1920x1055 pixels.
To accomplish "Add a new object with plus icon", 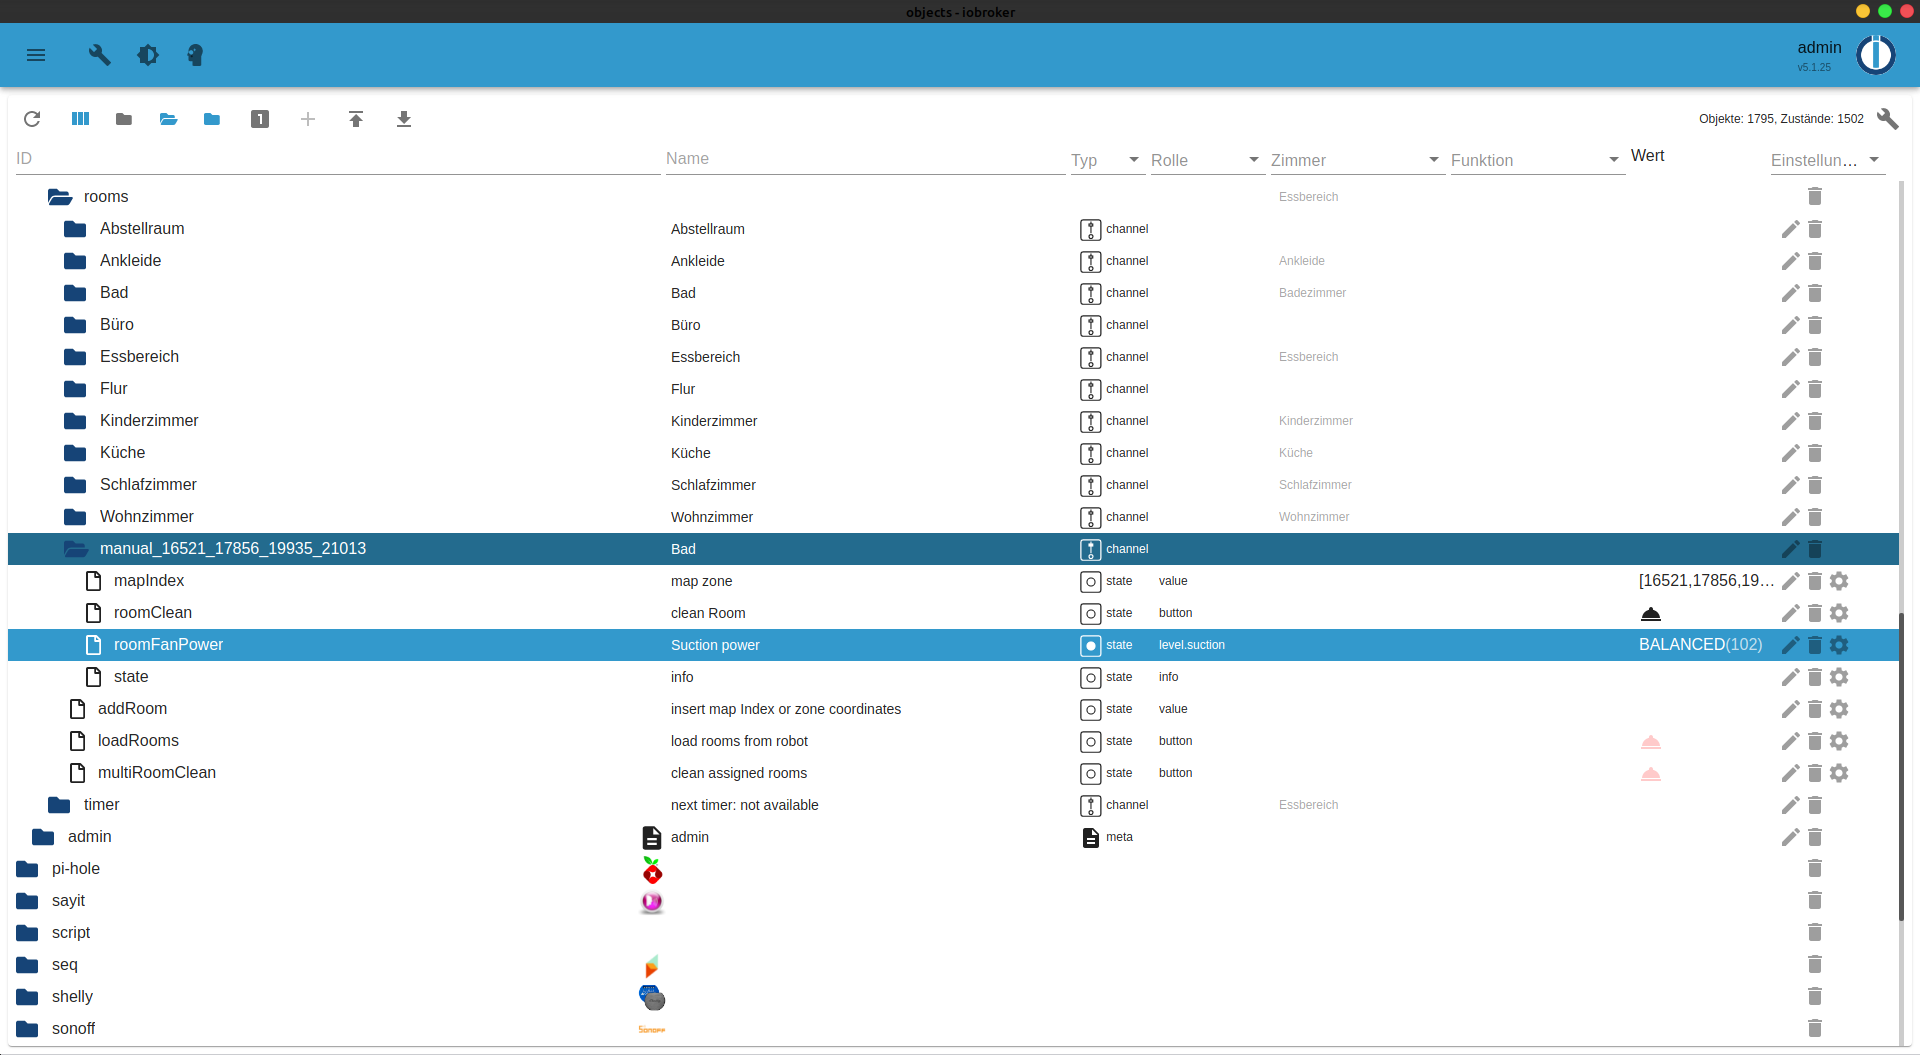I will 308,119.
